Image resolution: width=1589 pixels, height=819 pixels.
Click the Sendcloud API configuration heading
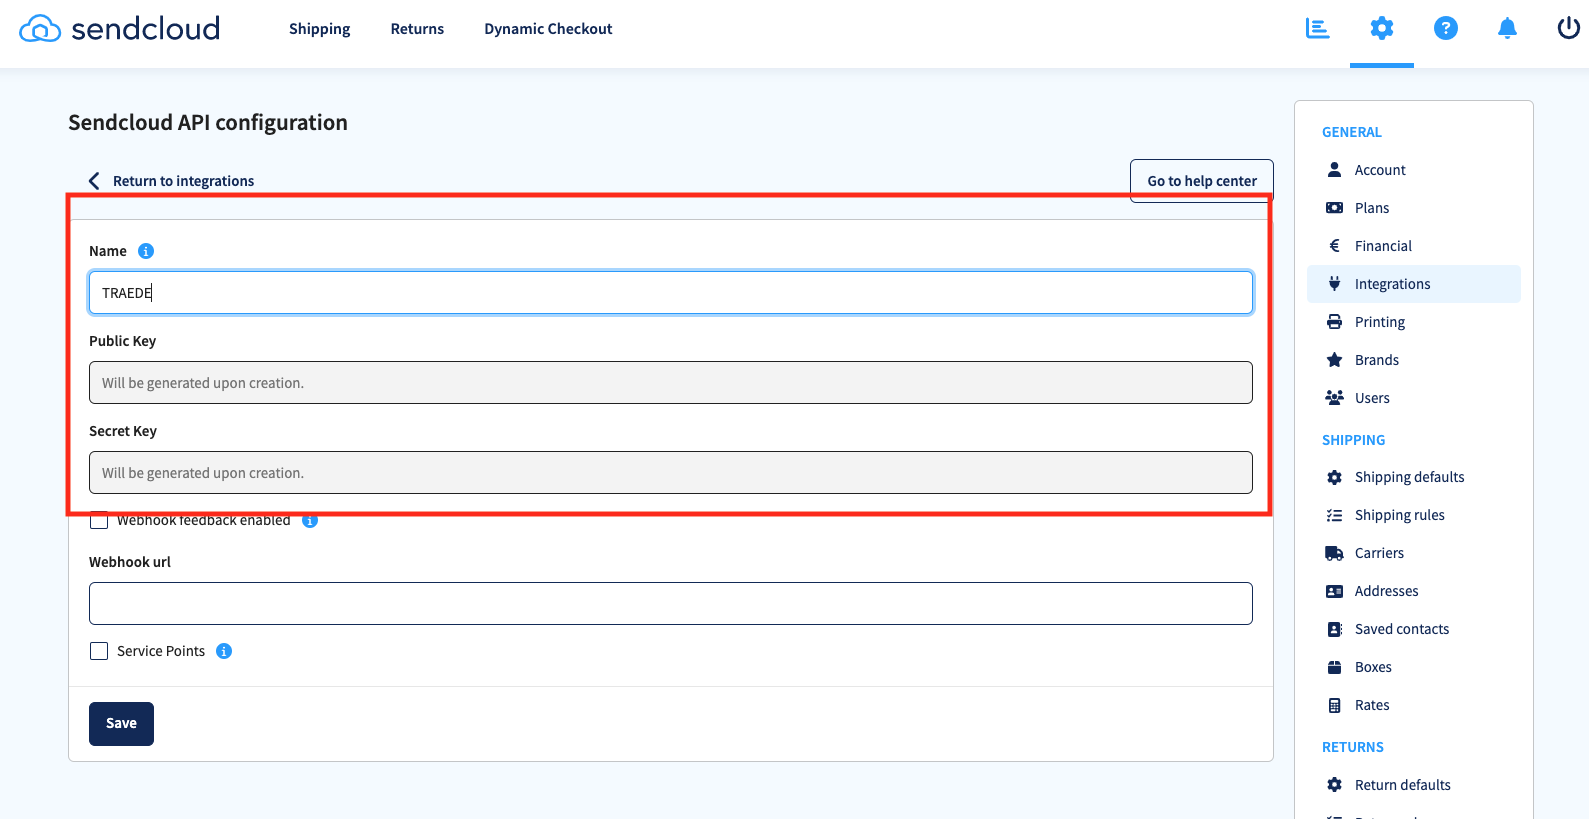(208, 123)
